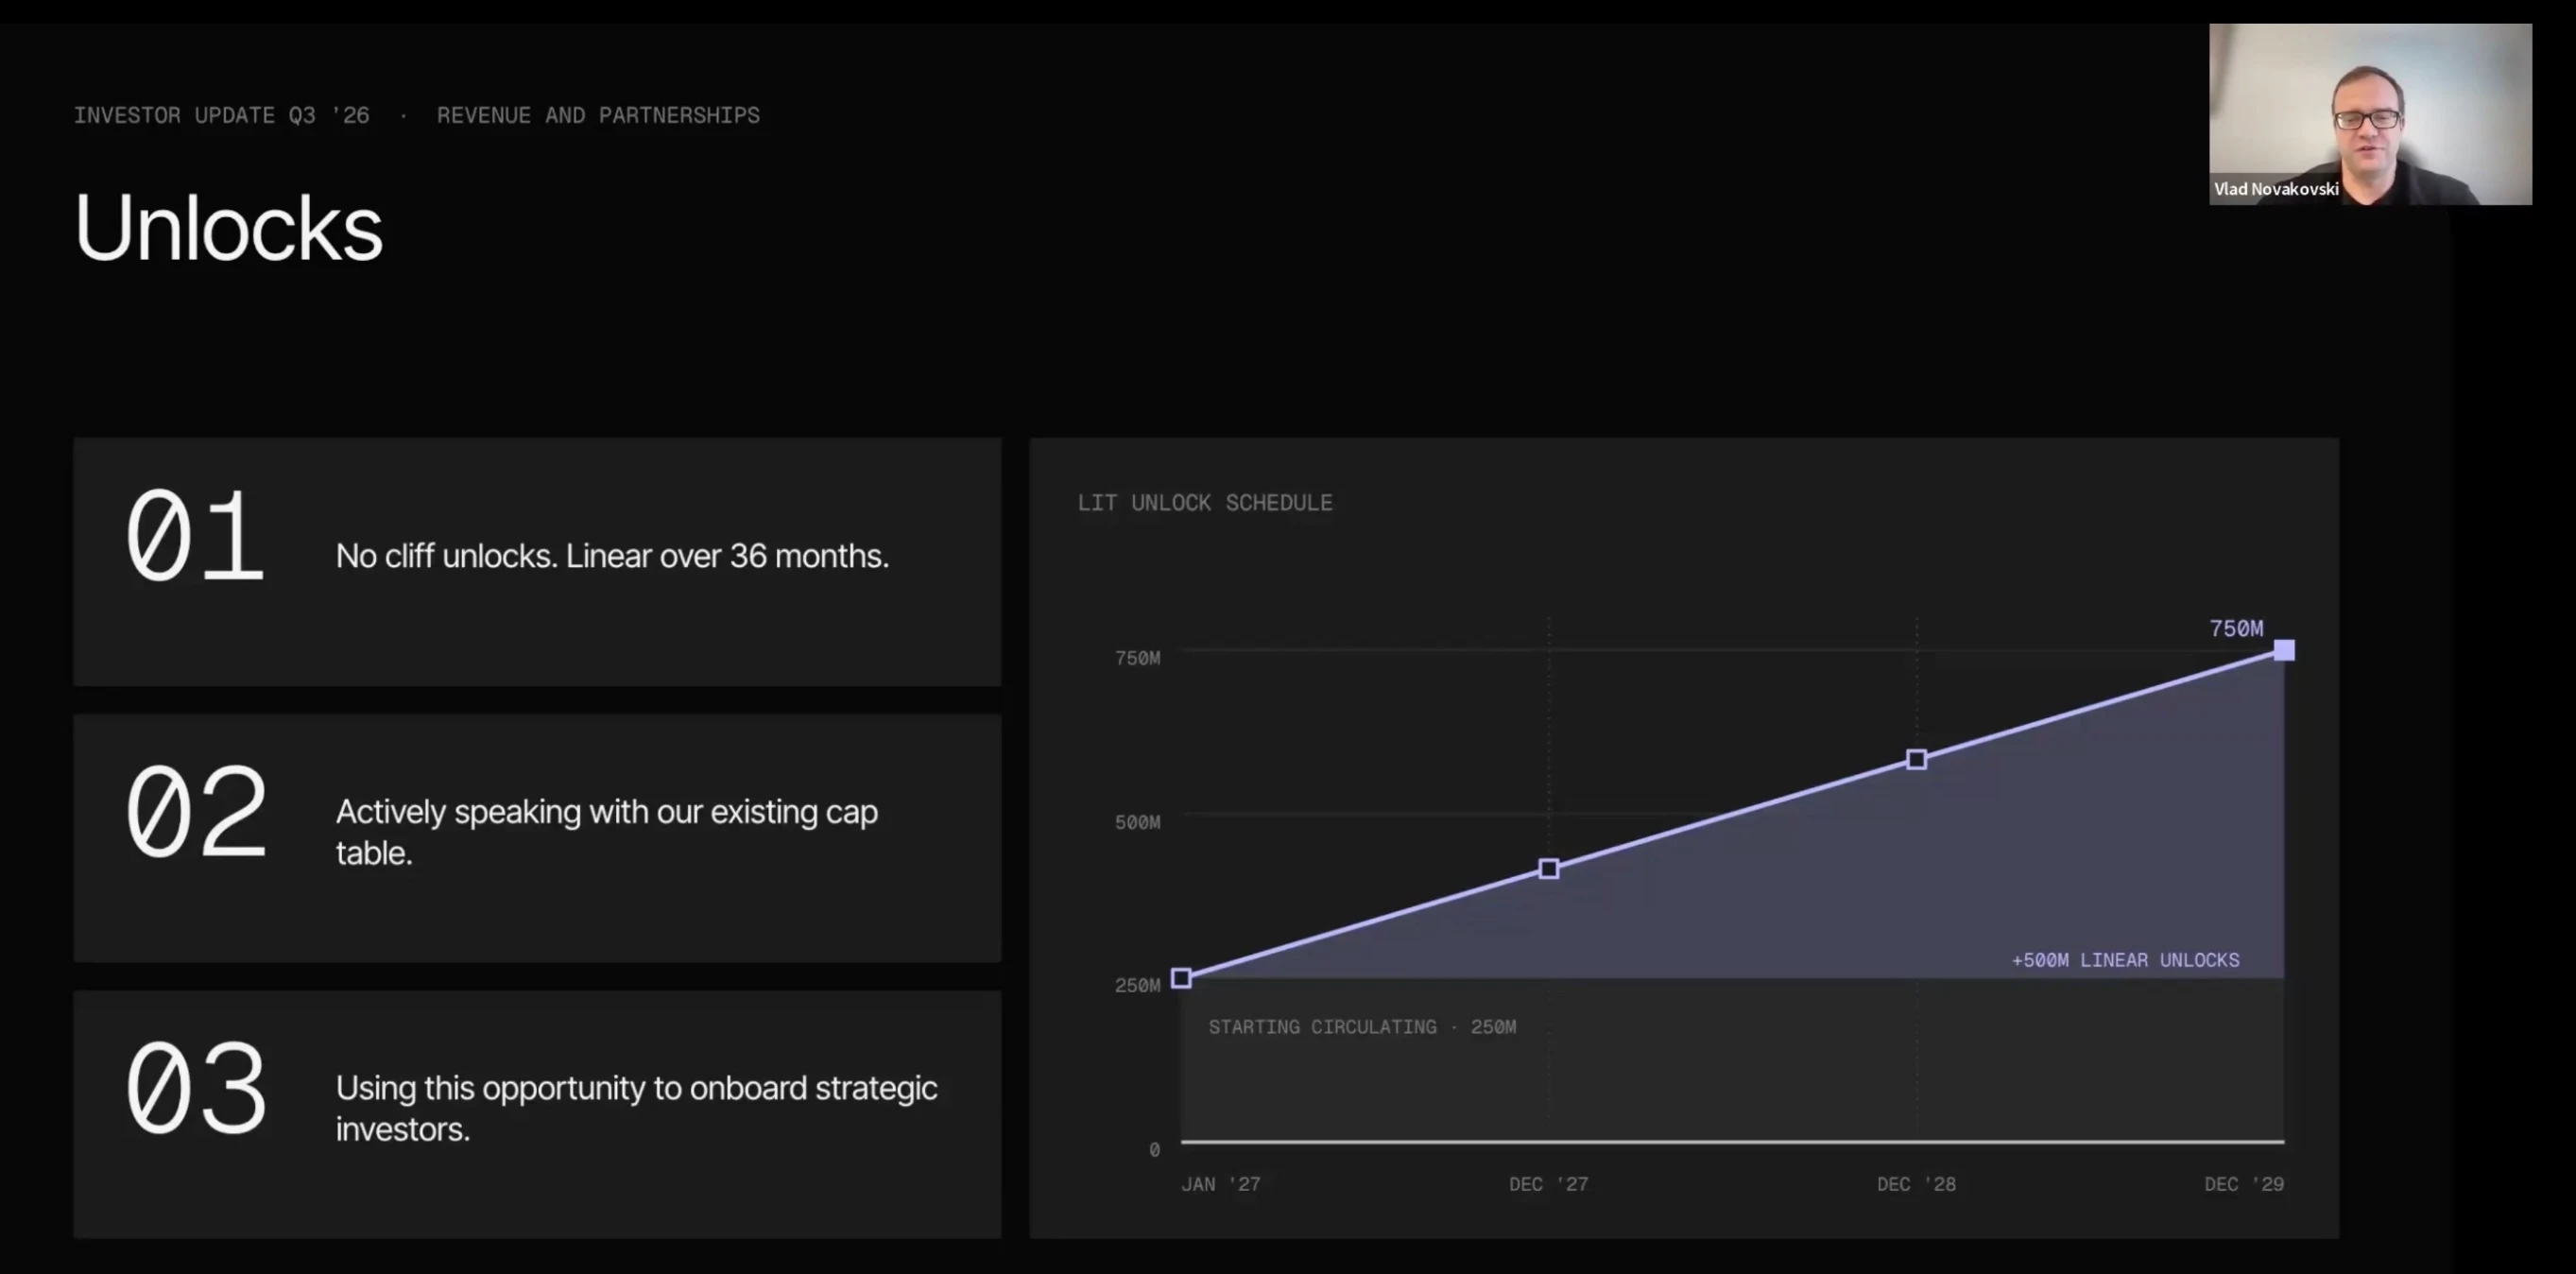Click the Jan '27 starting data point
The image size is (2576, 1274).
(1181, 978)
